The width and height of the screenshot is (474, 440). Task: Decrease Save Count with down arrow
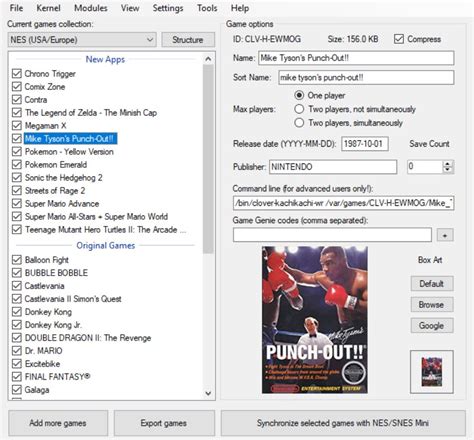(x=448, y=170)
